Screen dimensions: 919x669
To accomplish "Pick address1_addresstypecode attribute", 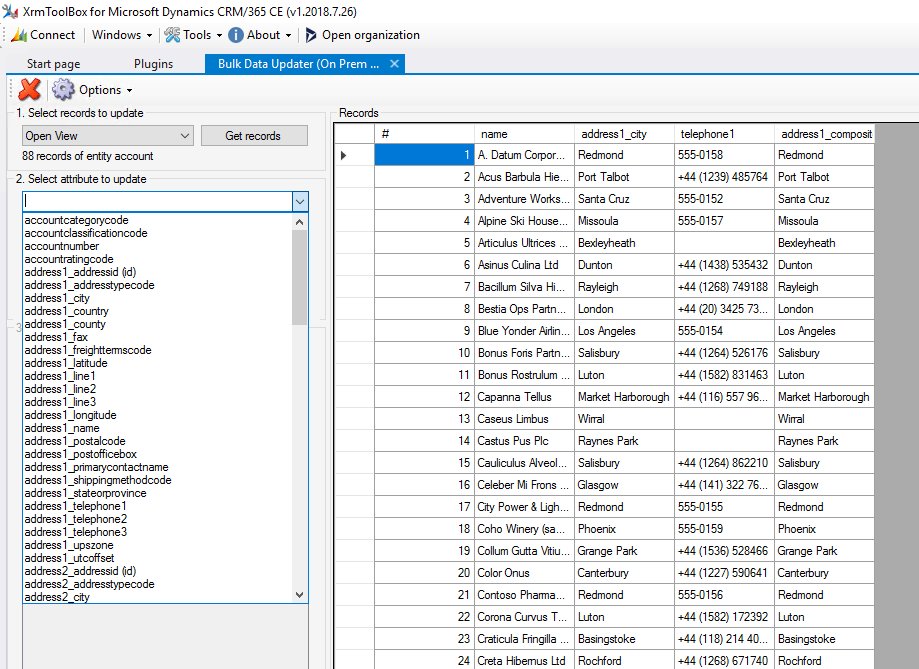I will (x=89, y=285).
